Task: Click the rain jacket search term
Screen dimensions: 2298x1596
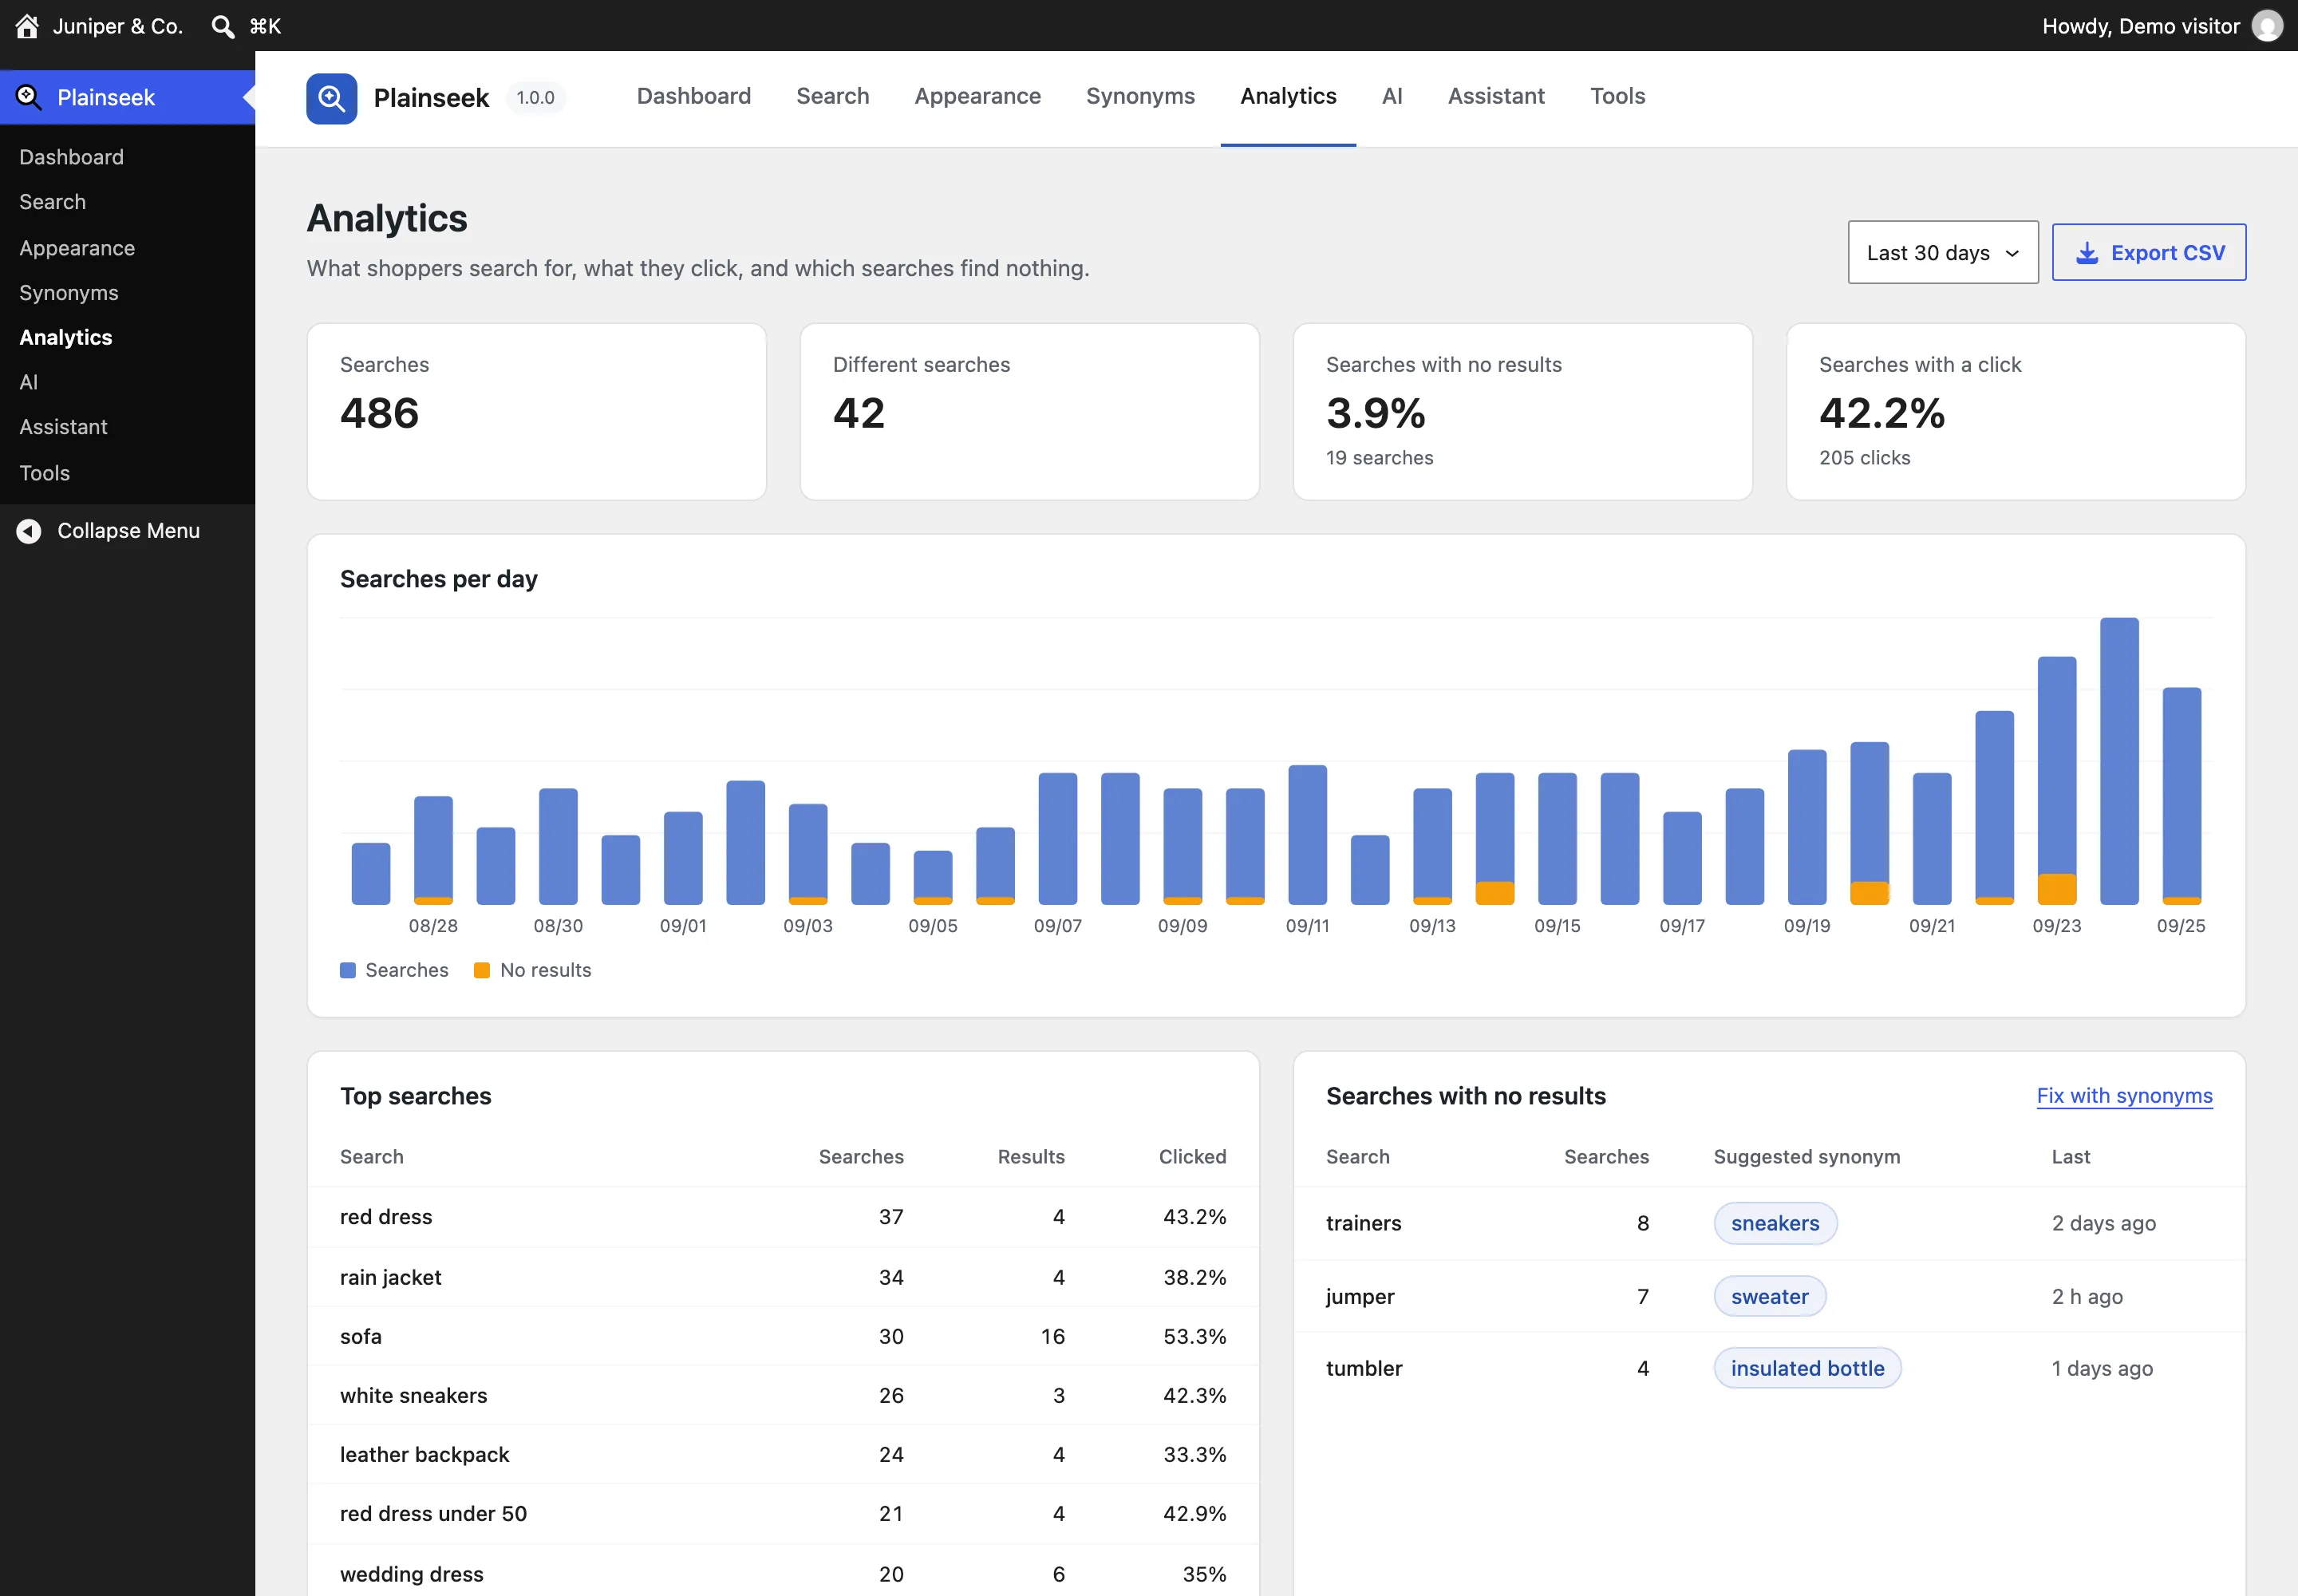Action: (x=391, y=1278)
